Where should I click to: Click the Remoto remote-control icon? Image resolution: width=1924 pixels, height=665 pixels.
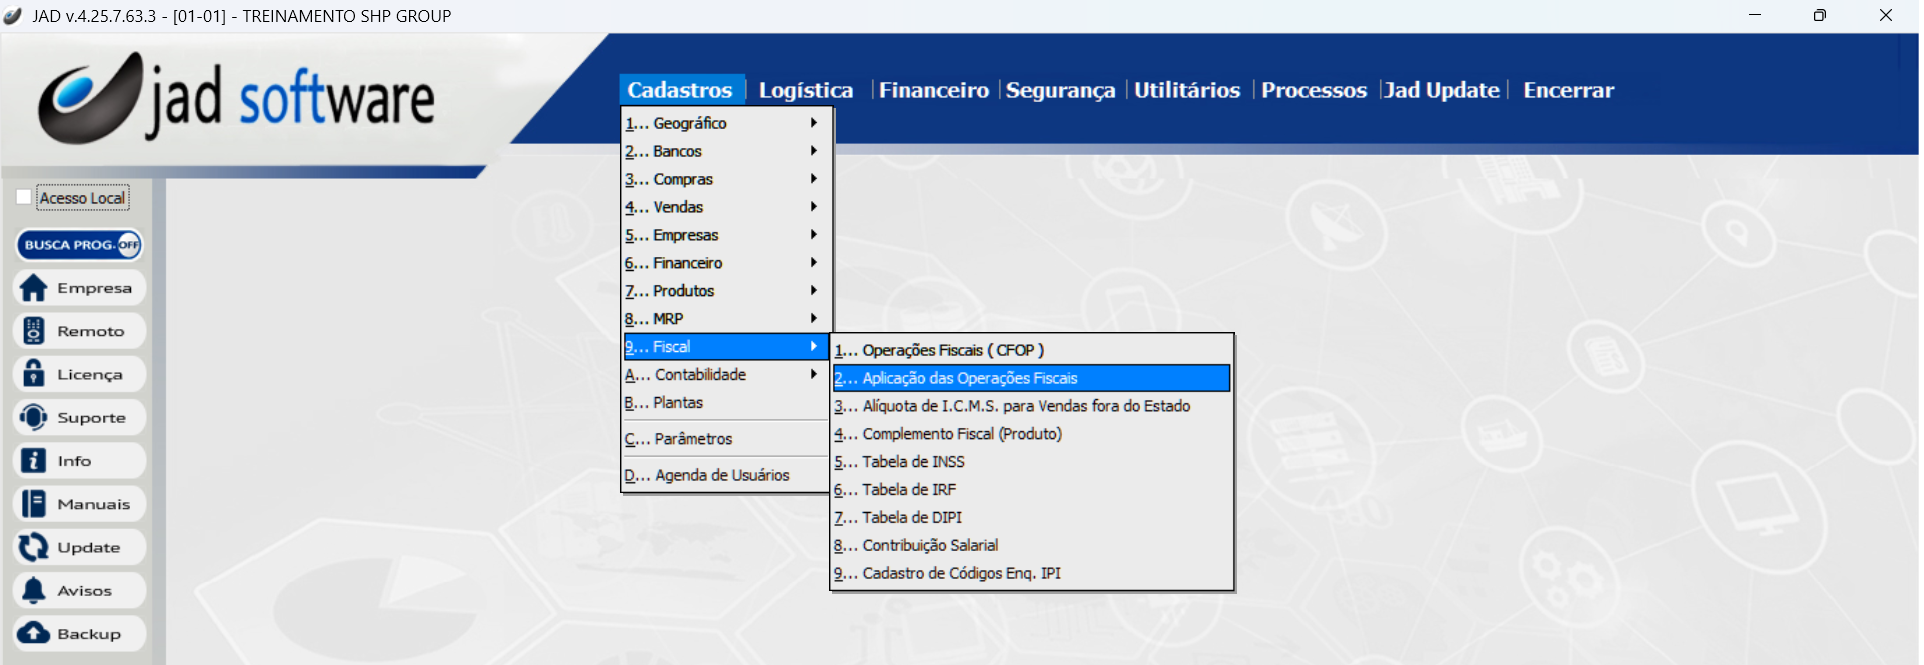click(33, 331)
